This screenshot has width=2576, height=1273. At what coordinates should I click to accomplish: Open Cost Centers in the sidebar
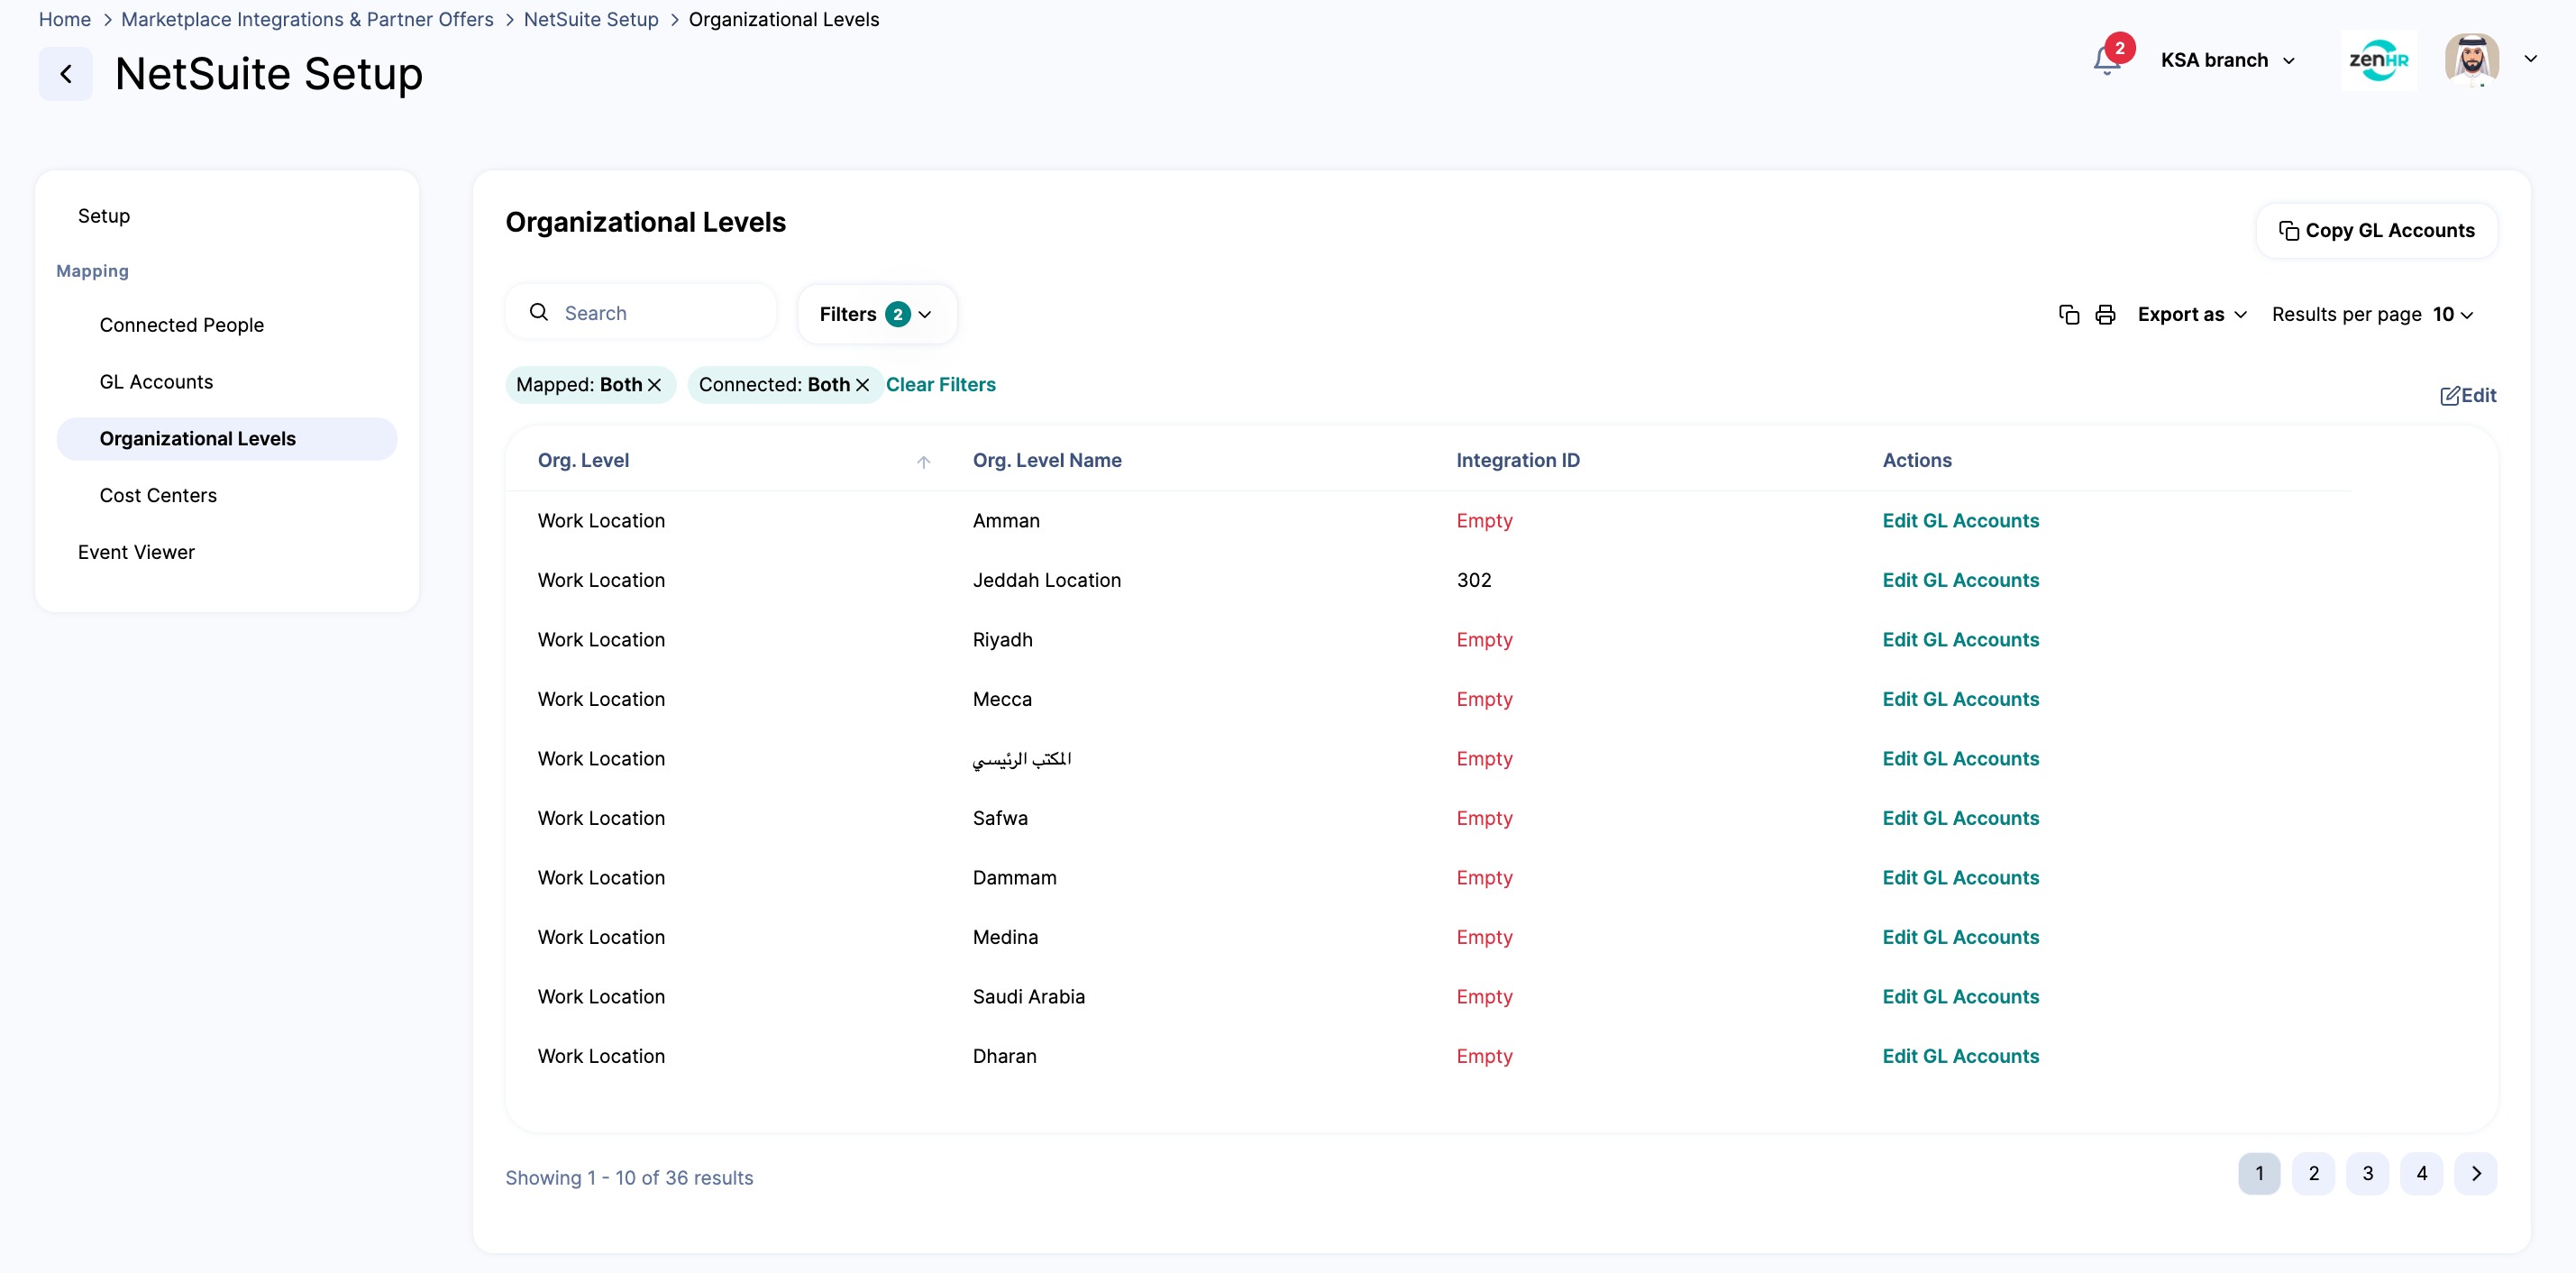(158, 495)
